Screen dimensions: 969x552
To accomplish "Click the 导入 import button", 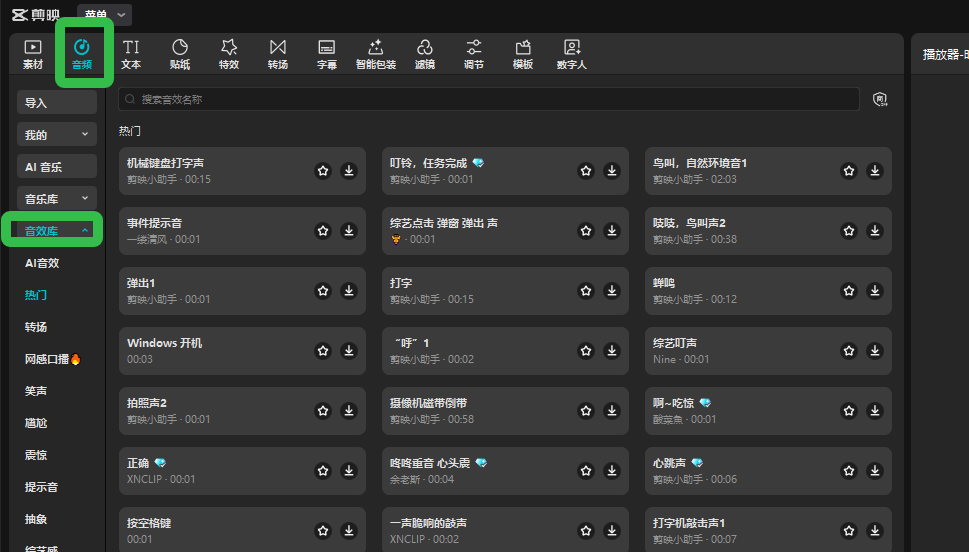I will pos(57,103).
